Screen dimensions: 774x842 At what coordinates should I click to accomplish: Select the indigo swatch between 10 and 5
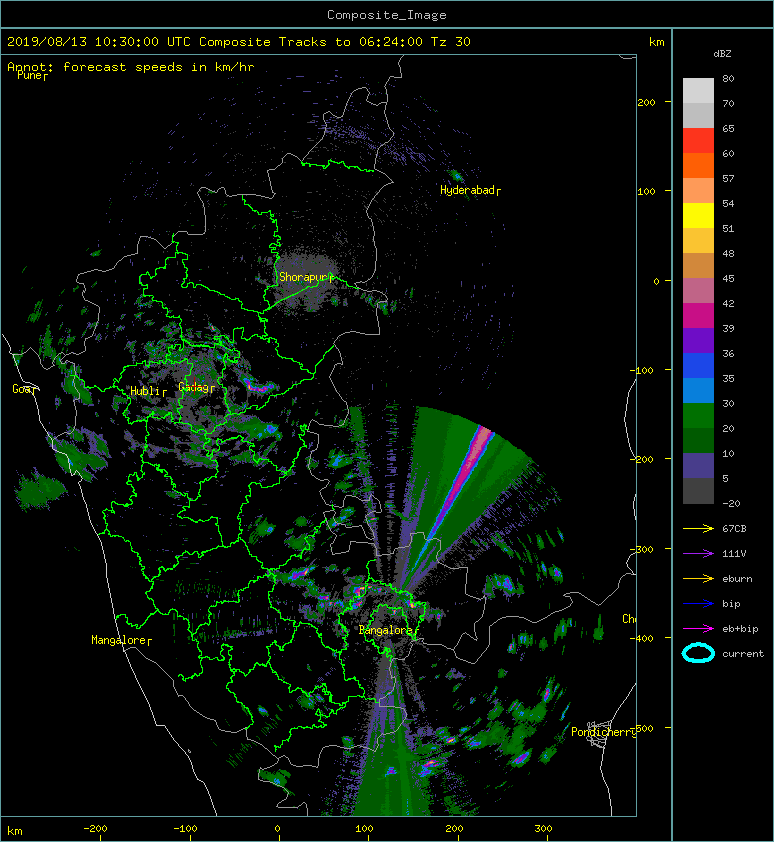698,466
